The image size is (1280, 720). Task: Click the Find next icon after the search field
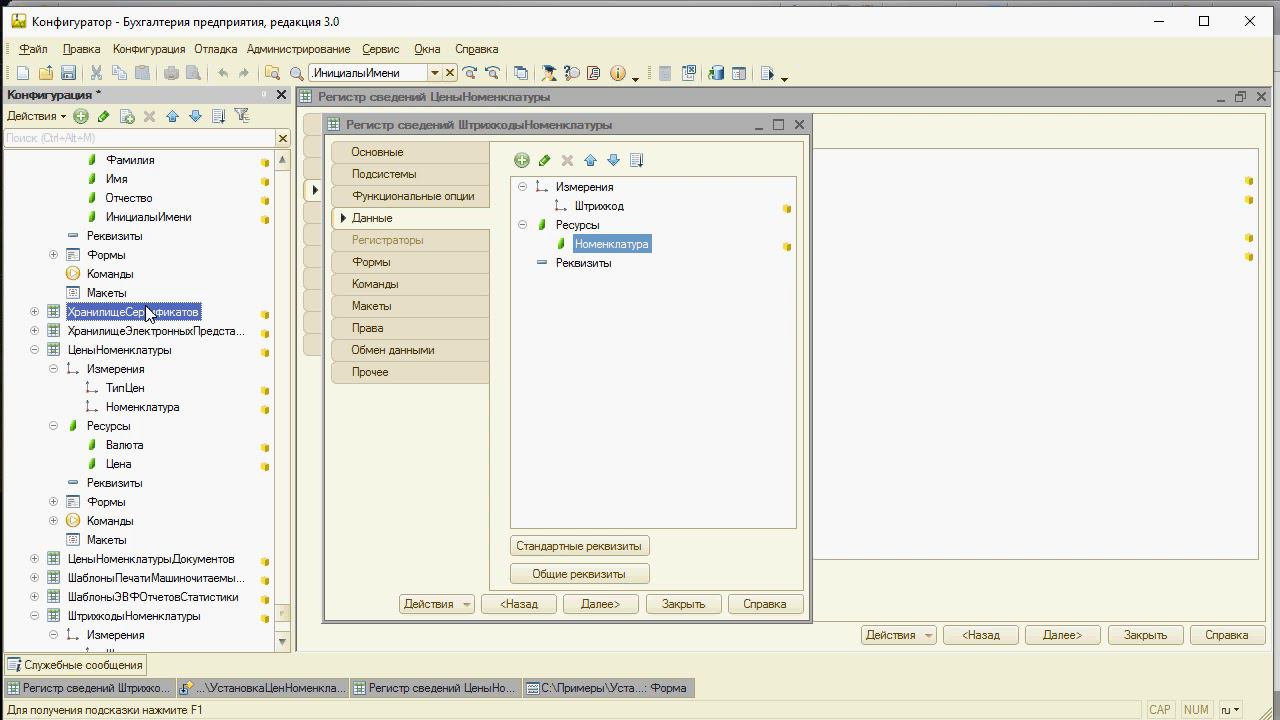[x=469, y=73]
